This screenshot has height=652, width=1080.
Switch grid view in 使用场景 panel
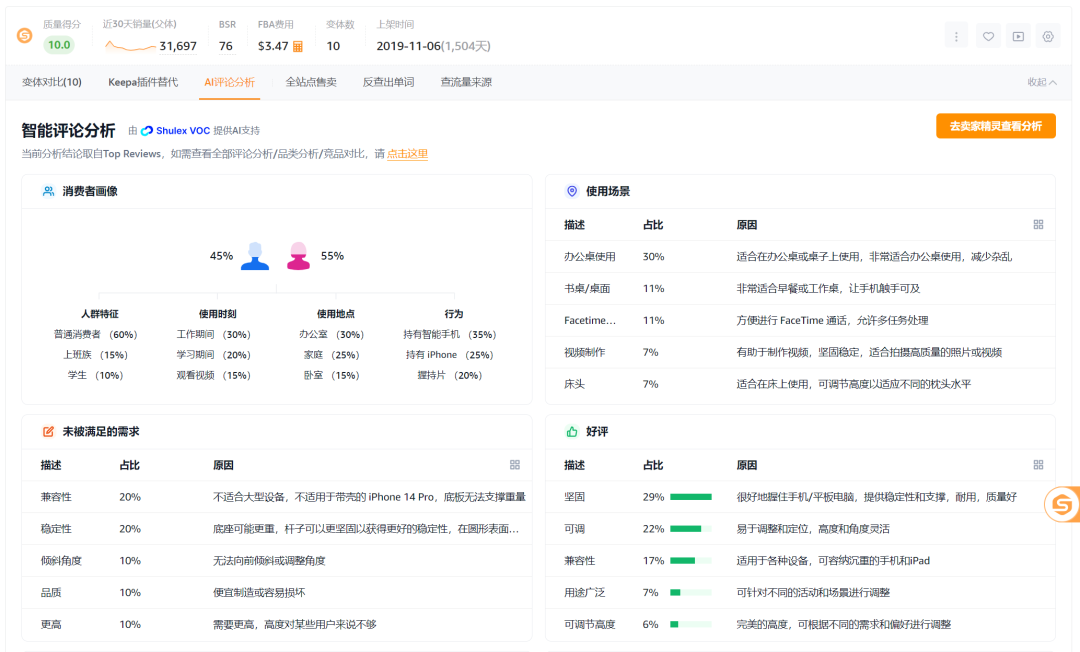click(1038, 225)
